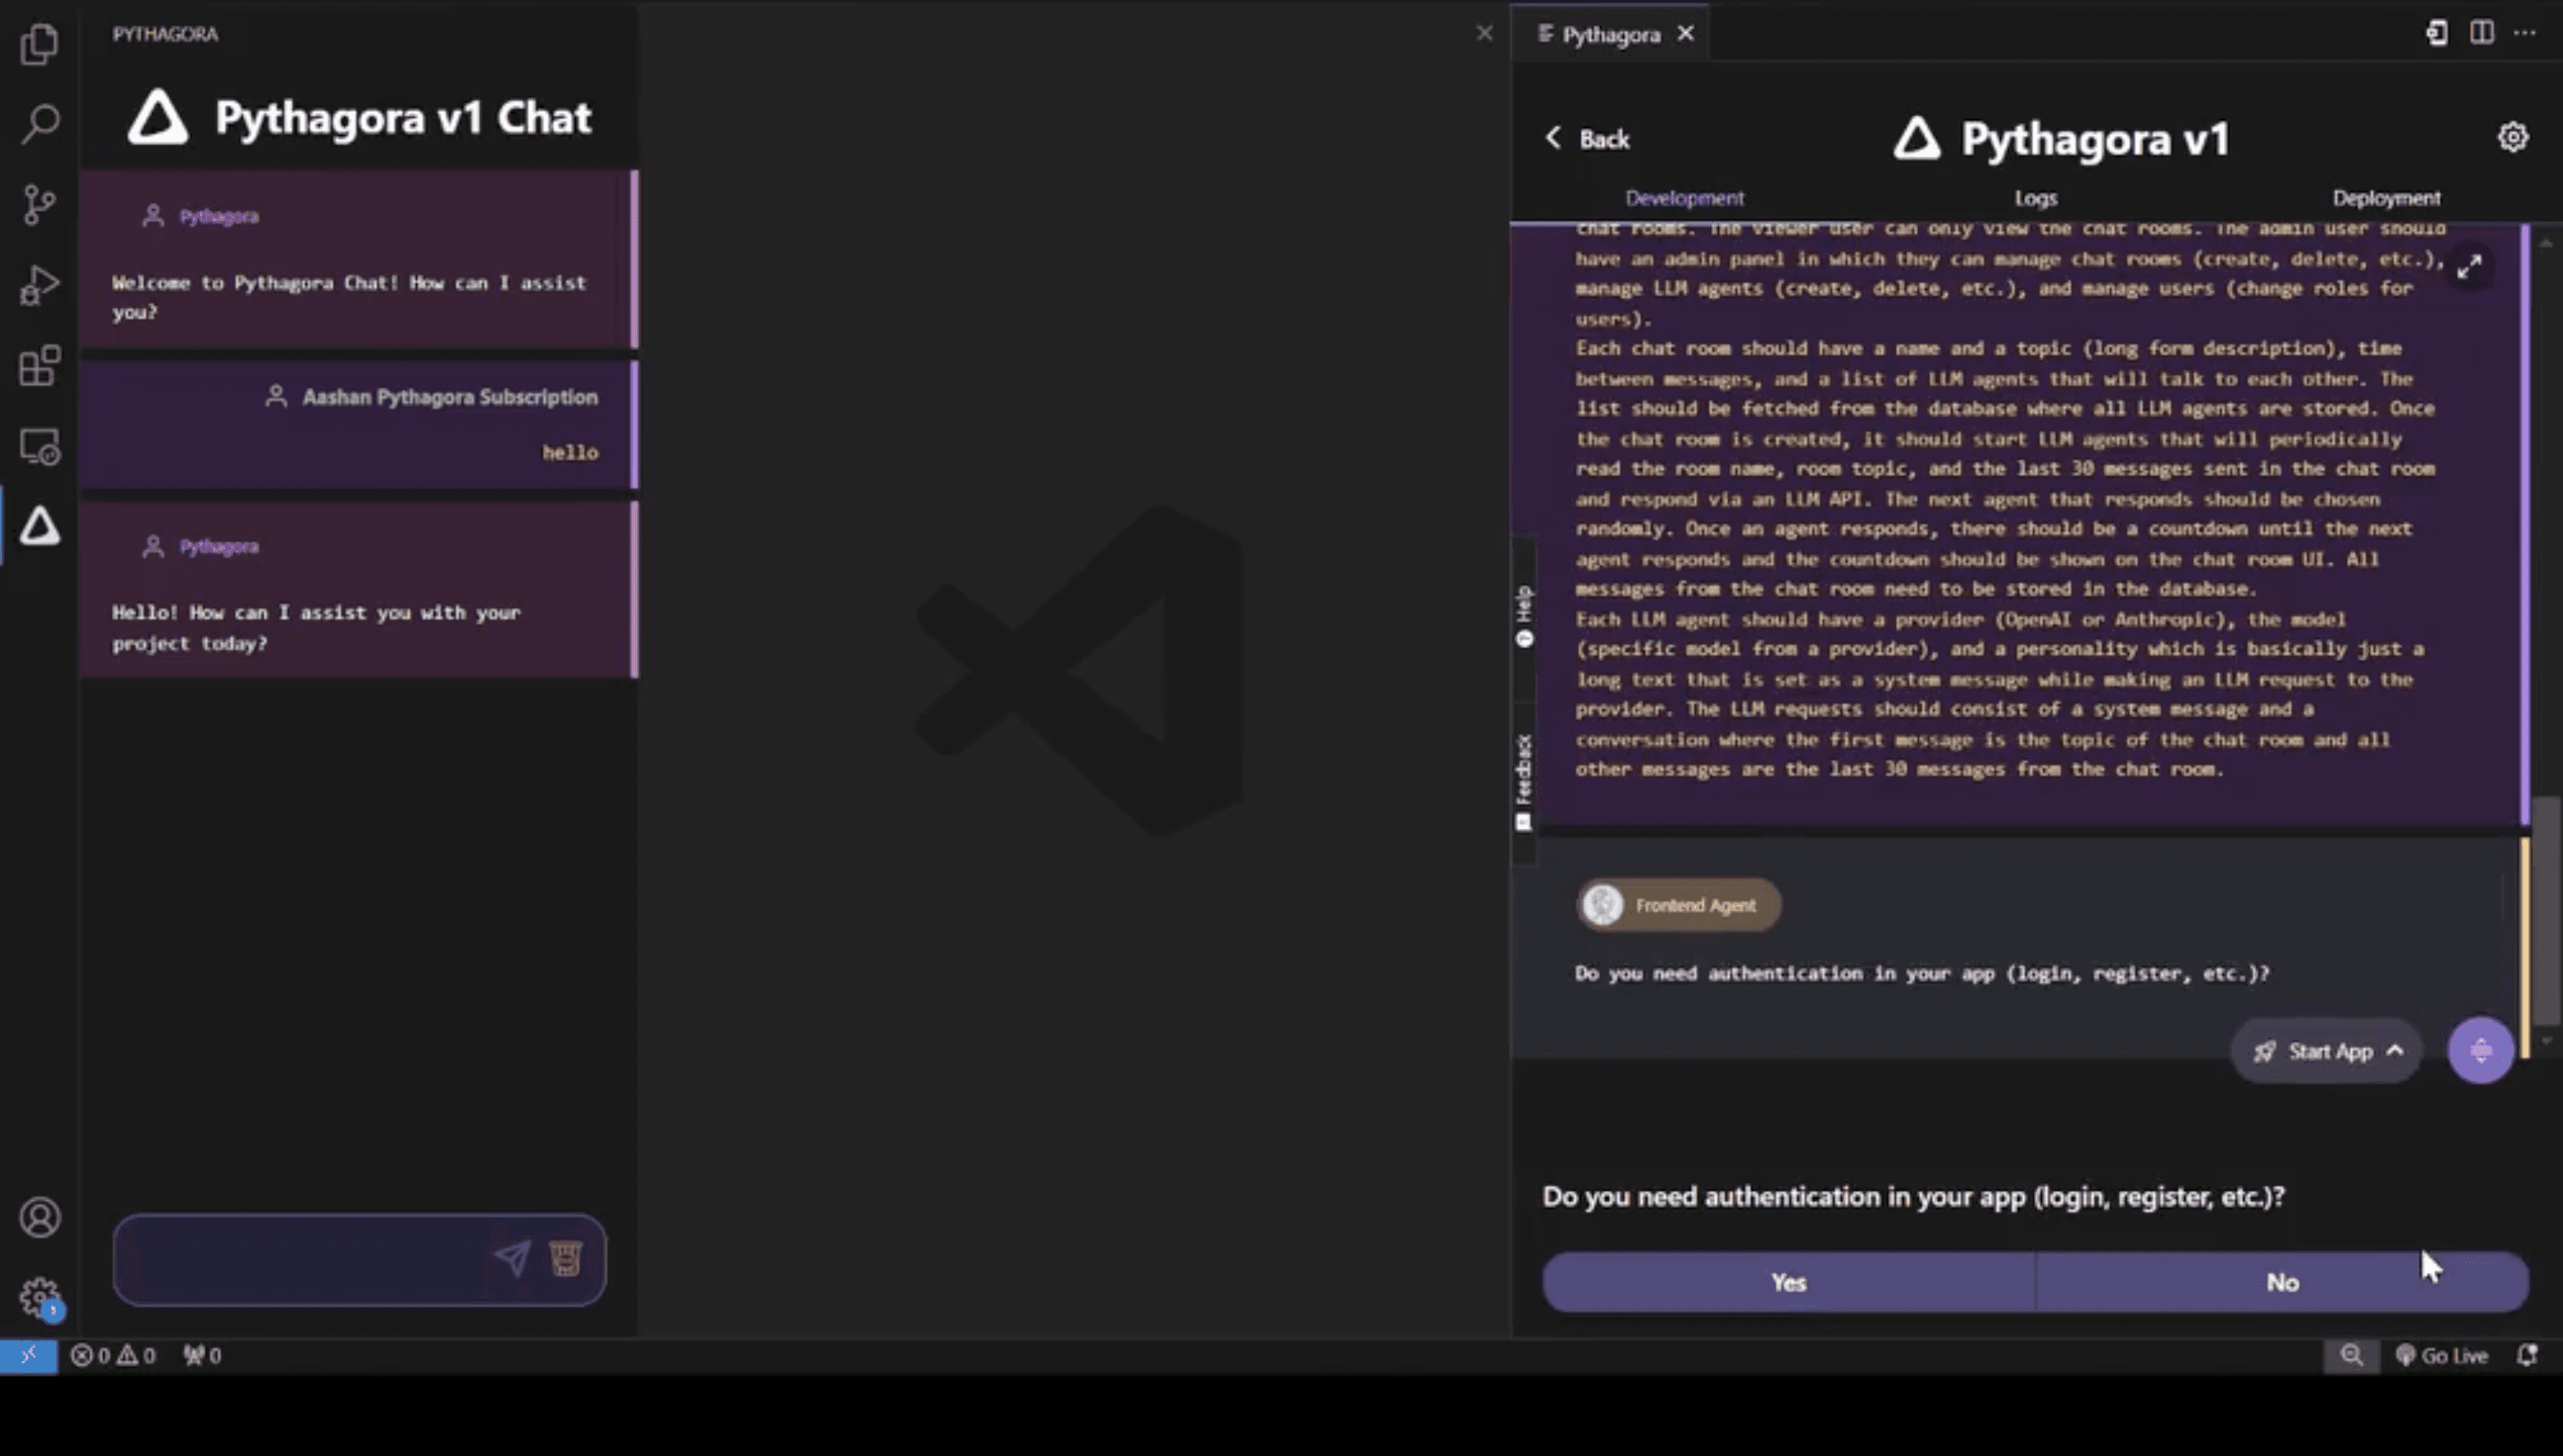Open the Feedback side tab
This screenshot has height=1456, width=2563.
[x=1523, y=782]
